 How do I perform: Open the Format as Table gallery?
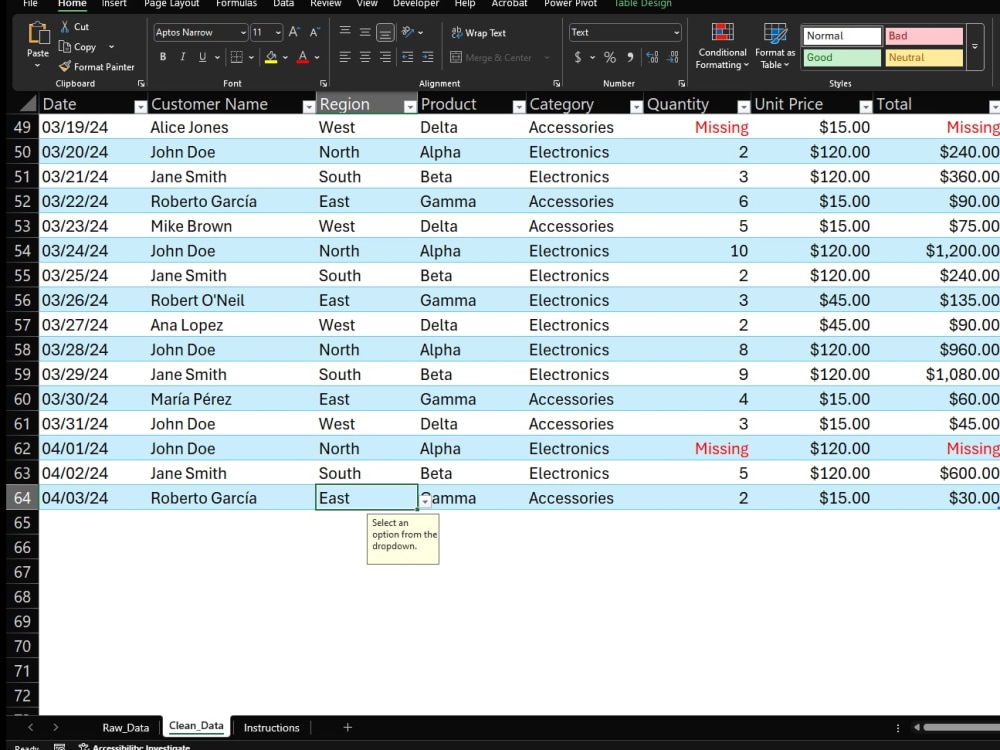775,46
